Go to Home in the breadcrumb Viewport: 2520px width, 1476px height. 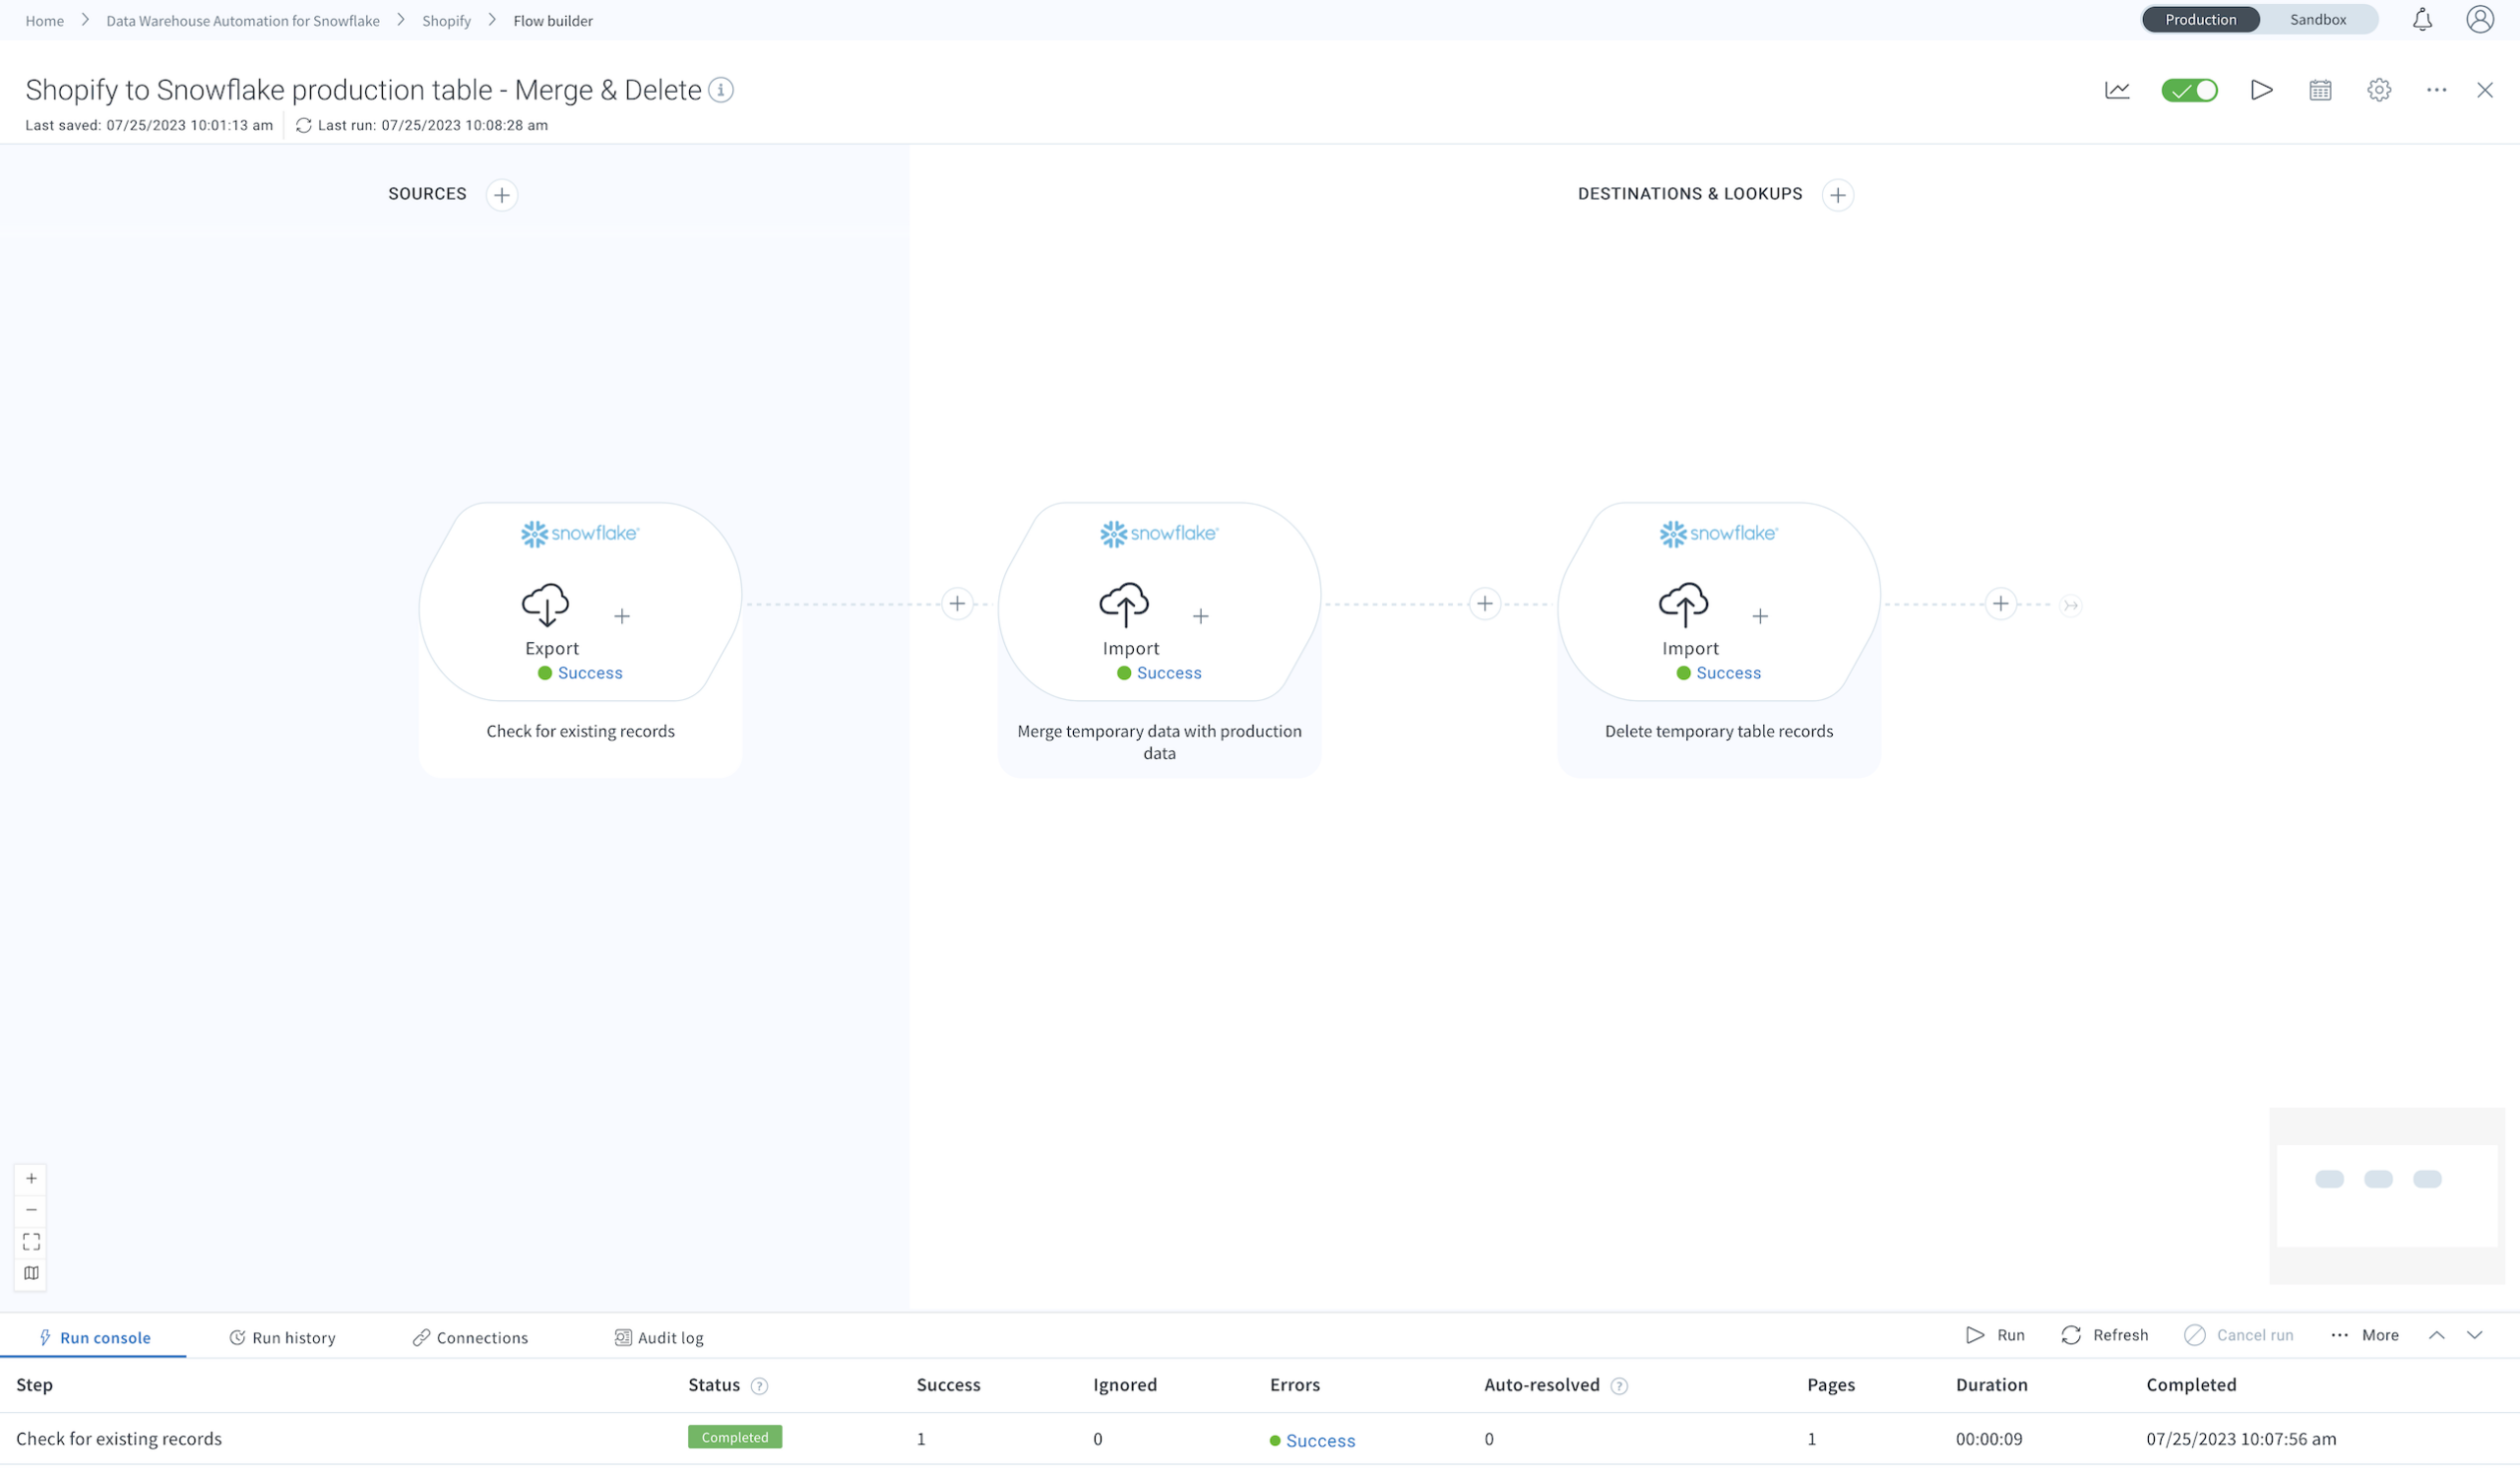[44, 21]
